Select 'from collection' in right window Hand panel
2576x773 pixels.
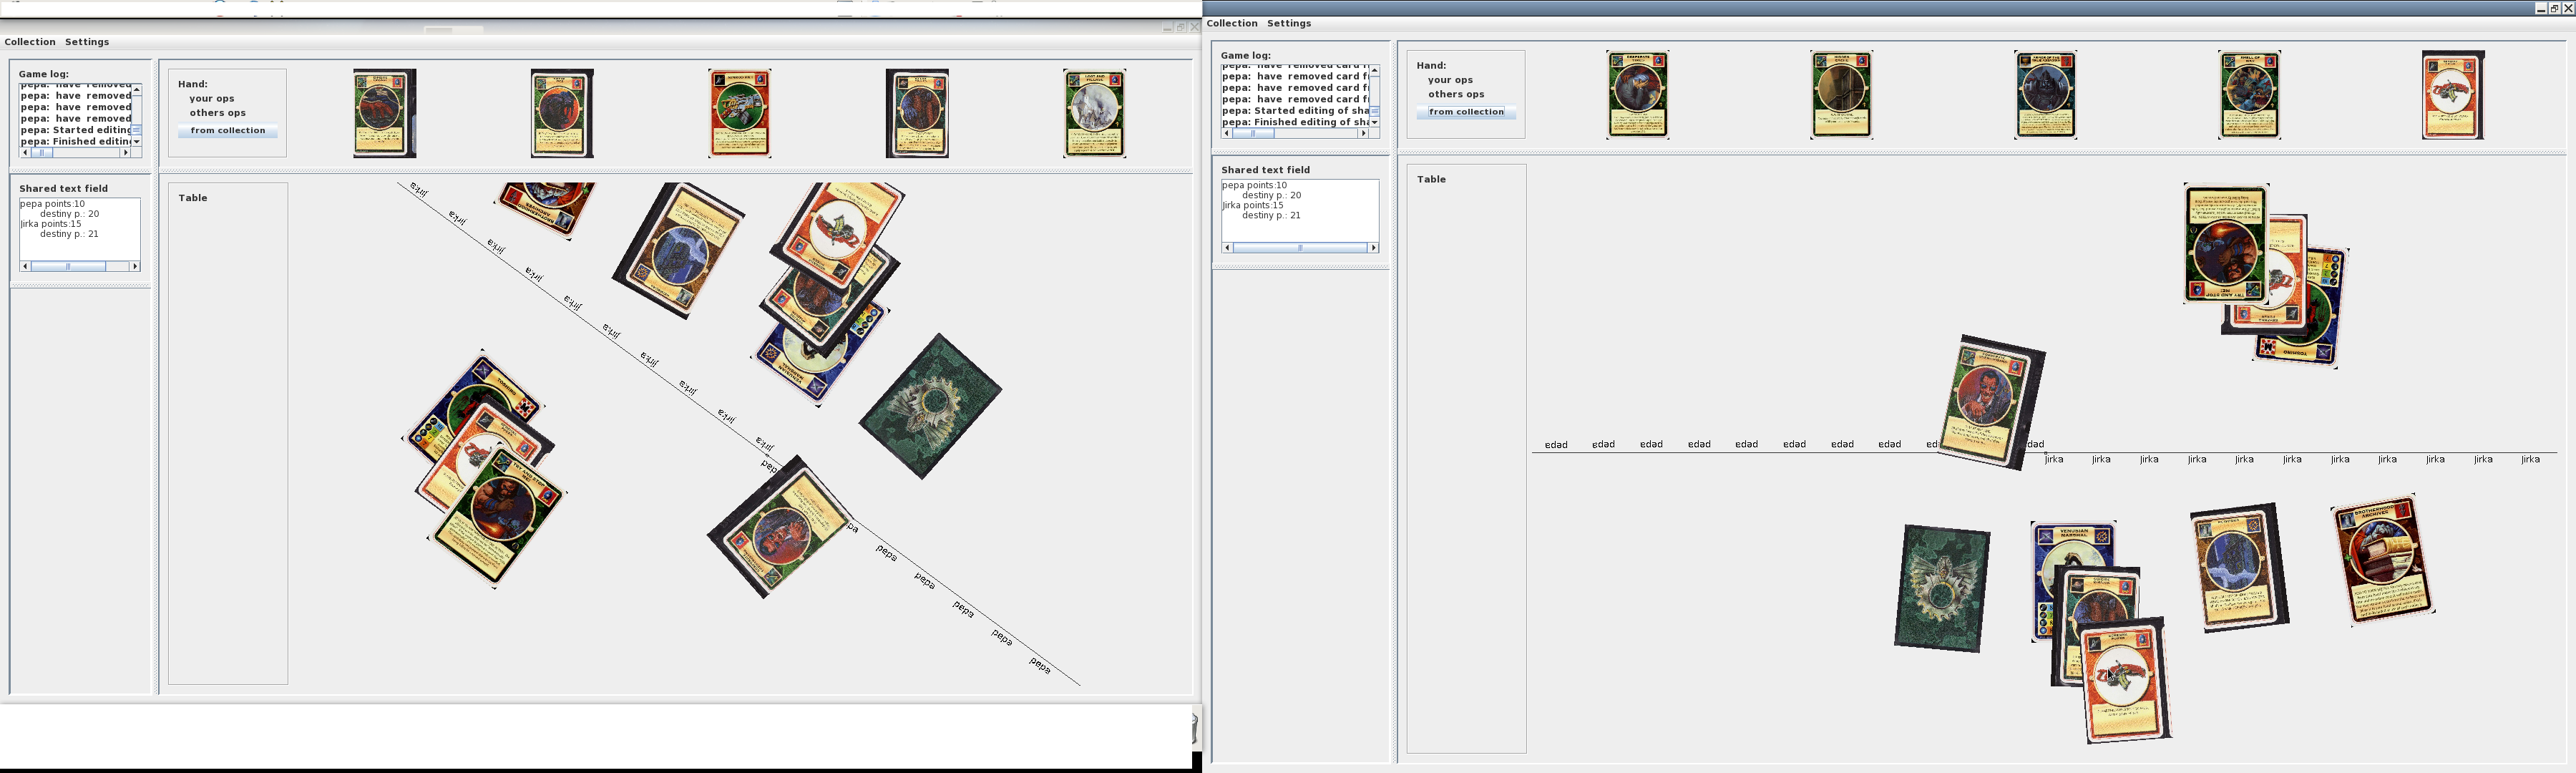[x=1466, y=112]
